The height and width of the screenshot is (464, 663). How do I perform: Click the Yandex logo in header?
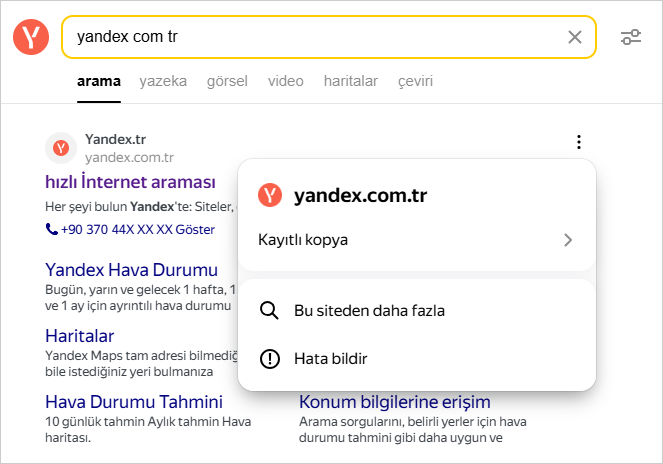pos(31,37)
